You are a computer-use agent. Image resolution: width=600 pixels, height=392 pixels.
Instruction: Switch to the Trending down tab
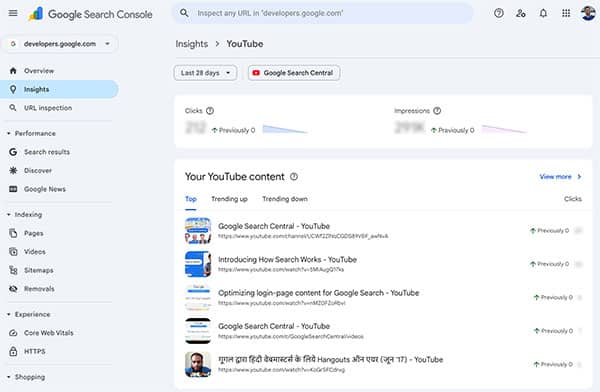(x=285, y=199)
